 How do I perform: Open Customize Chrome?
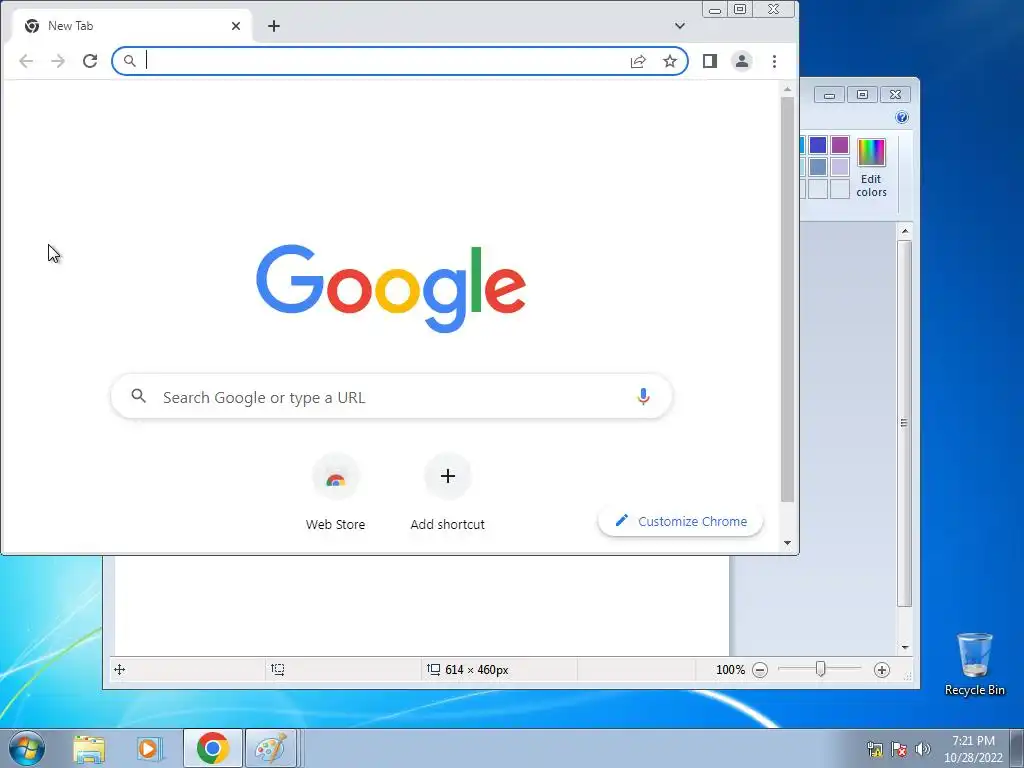point(680,521)
